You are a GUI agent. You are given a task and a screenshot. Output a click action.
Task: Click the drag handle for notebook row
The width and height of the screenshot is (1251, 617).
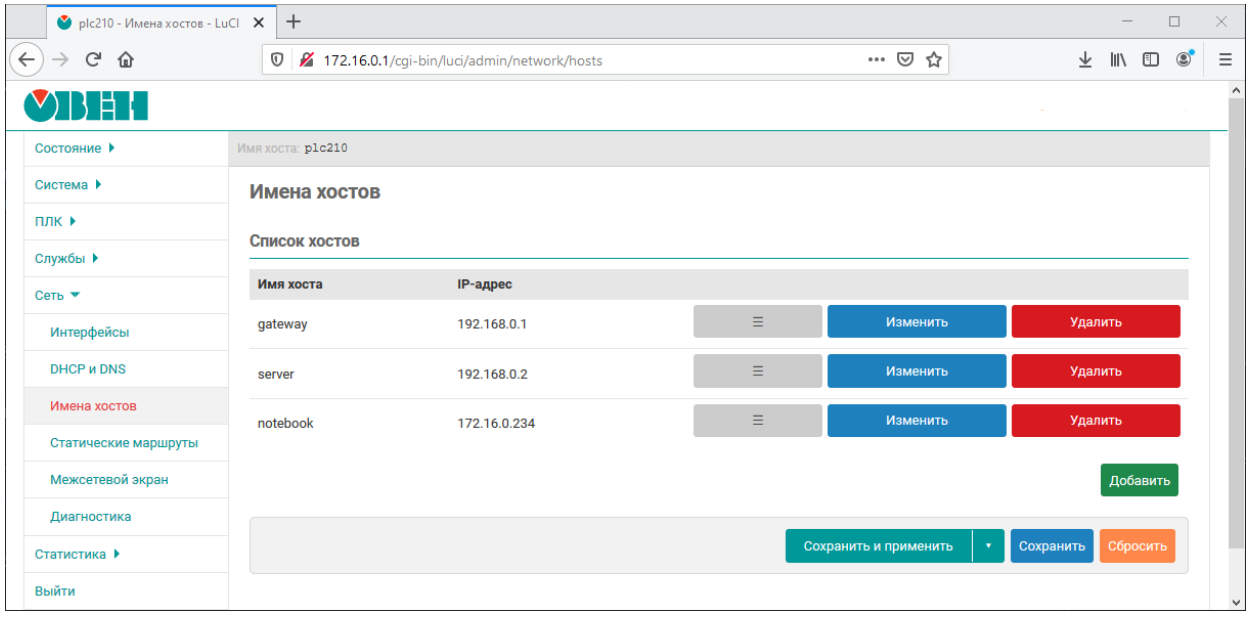click(x=757, y=421)
